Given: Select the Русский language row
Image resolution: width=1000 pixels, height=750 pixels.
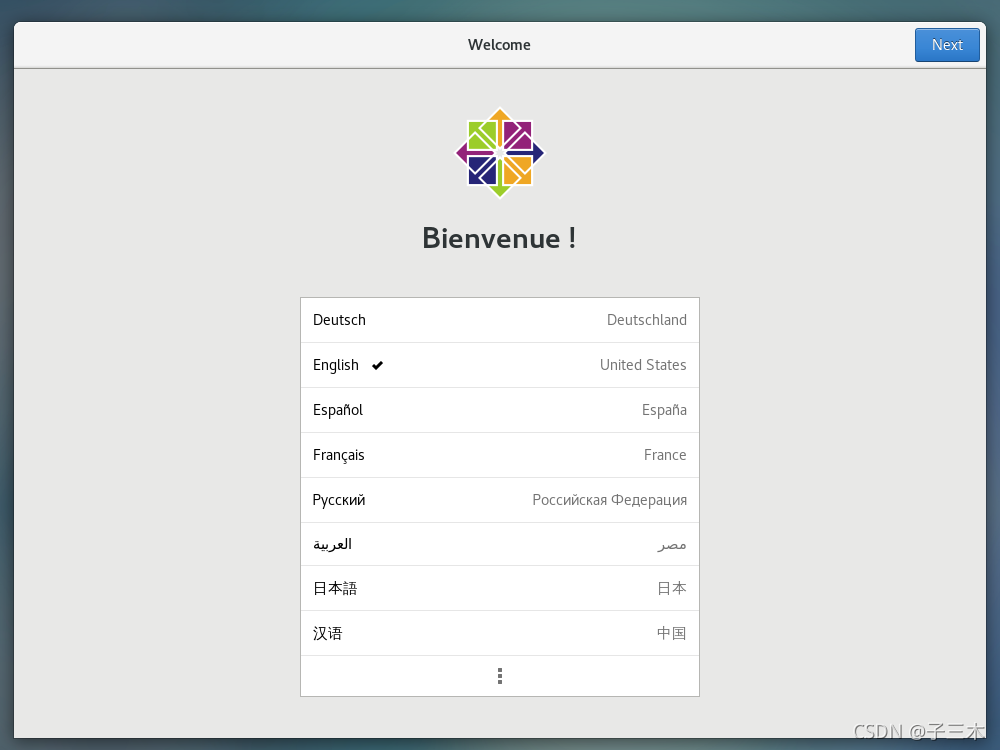Looking at the screenshot, I should coord(499,500).
